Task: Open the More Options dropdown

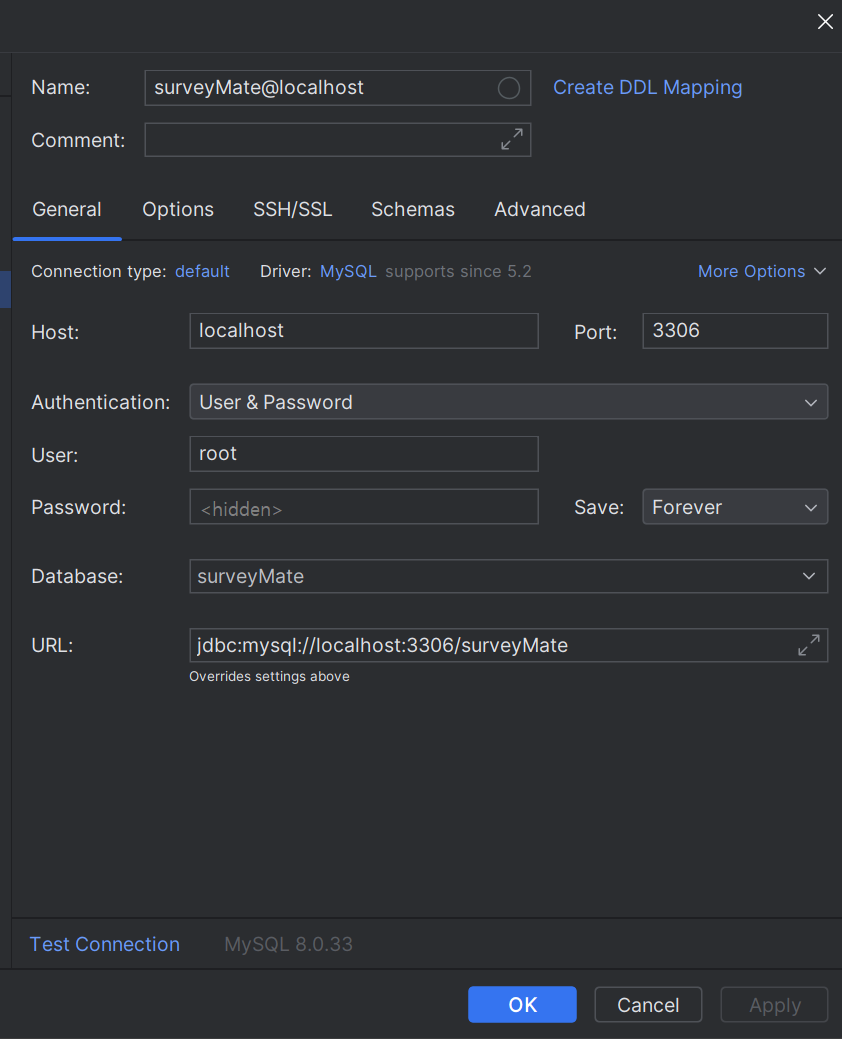Action: (x=762, y=272)
